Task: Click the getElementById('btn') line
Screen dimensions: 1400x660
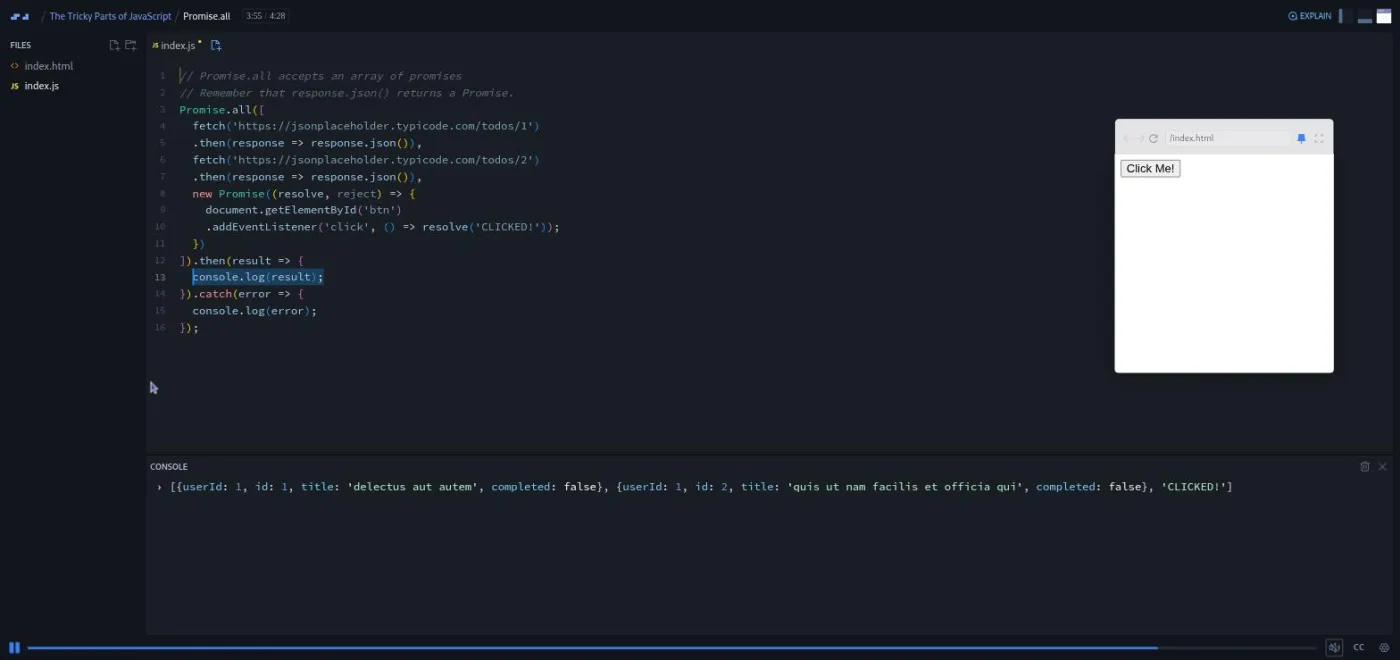Action: coord(303,210)
